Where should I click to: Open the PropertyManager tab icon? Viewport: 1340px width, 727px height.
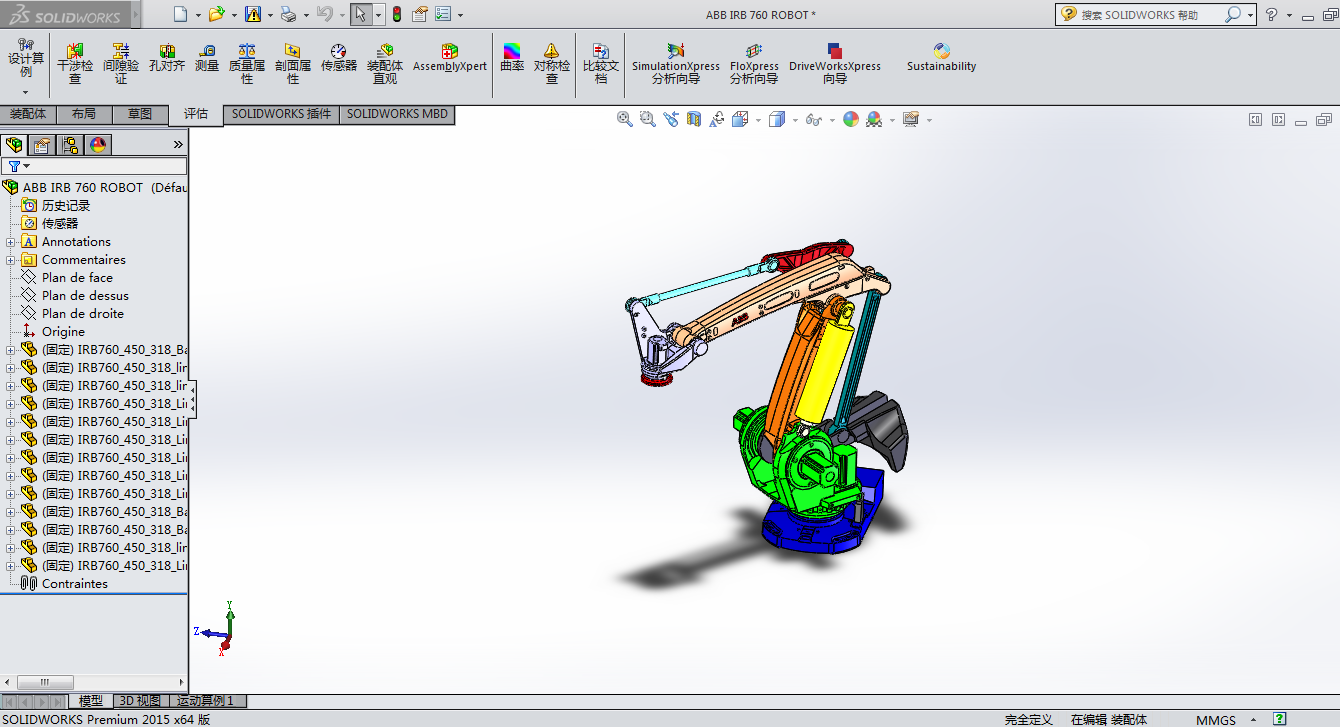pos(42,145)
